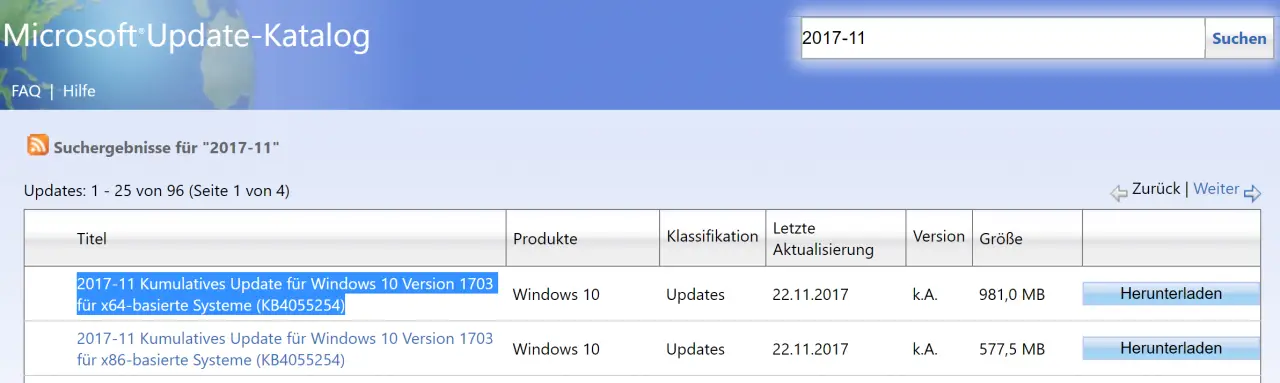1280x383 pixels.
Task: Click the 981,0 MB size cell
Action: point(1012,294)
